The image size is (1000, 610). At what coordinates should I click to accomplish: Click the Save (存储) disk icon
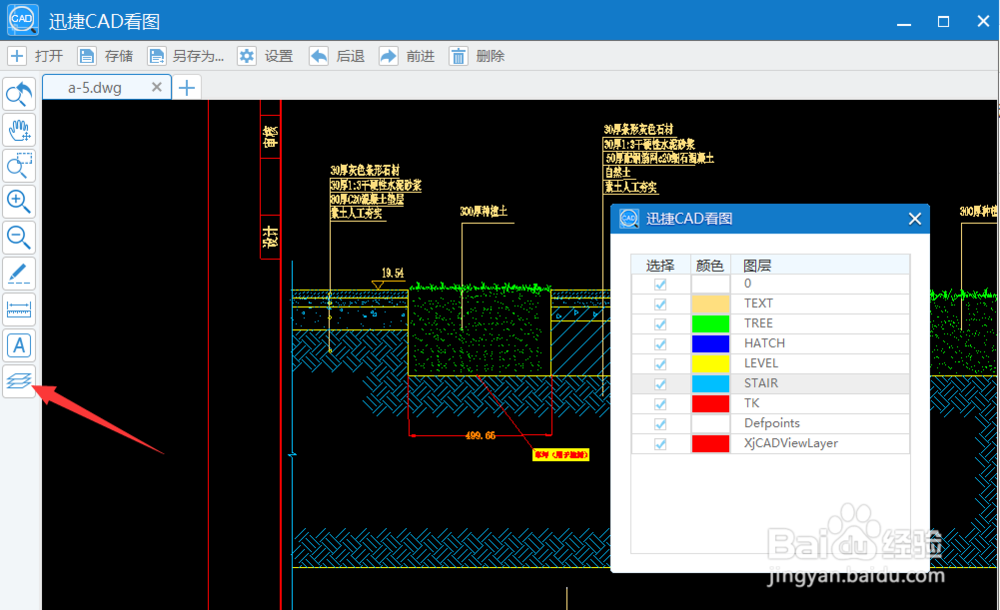(87, 56)
